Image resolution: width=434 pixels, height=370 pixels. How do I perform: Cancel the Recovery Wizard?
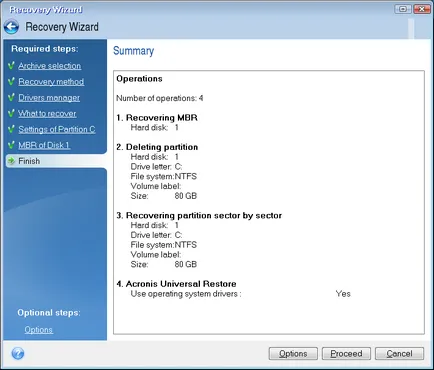point(399,354)
